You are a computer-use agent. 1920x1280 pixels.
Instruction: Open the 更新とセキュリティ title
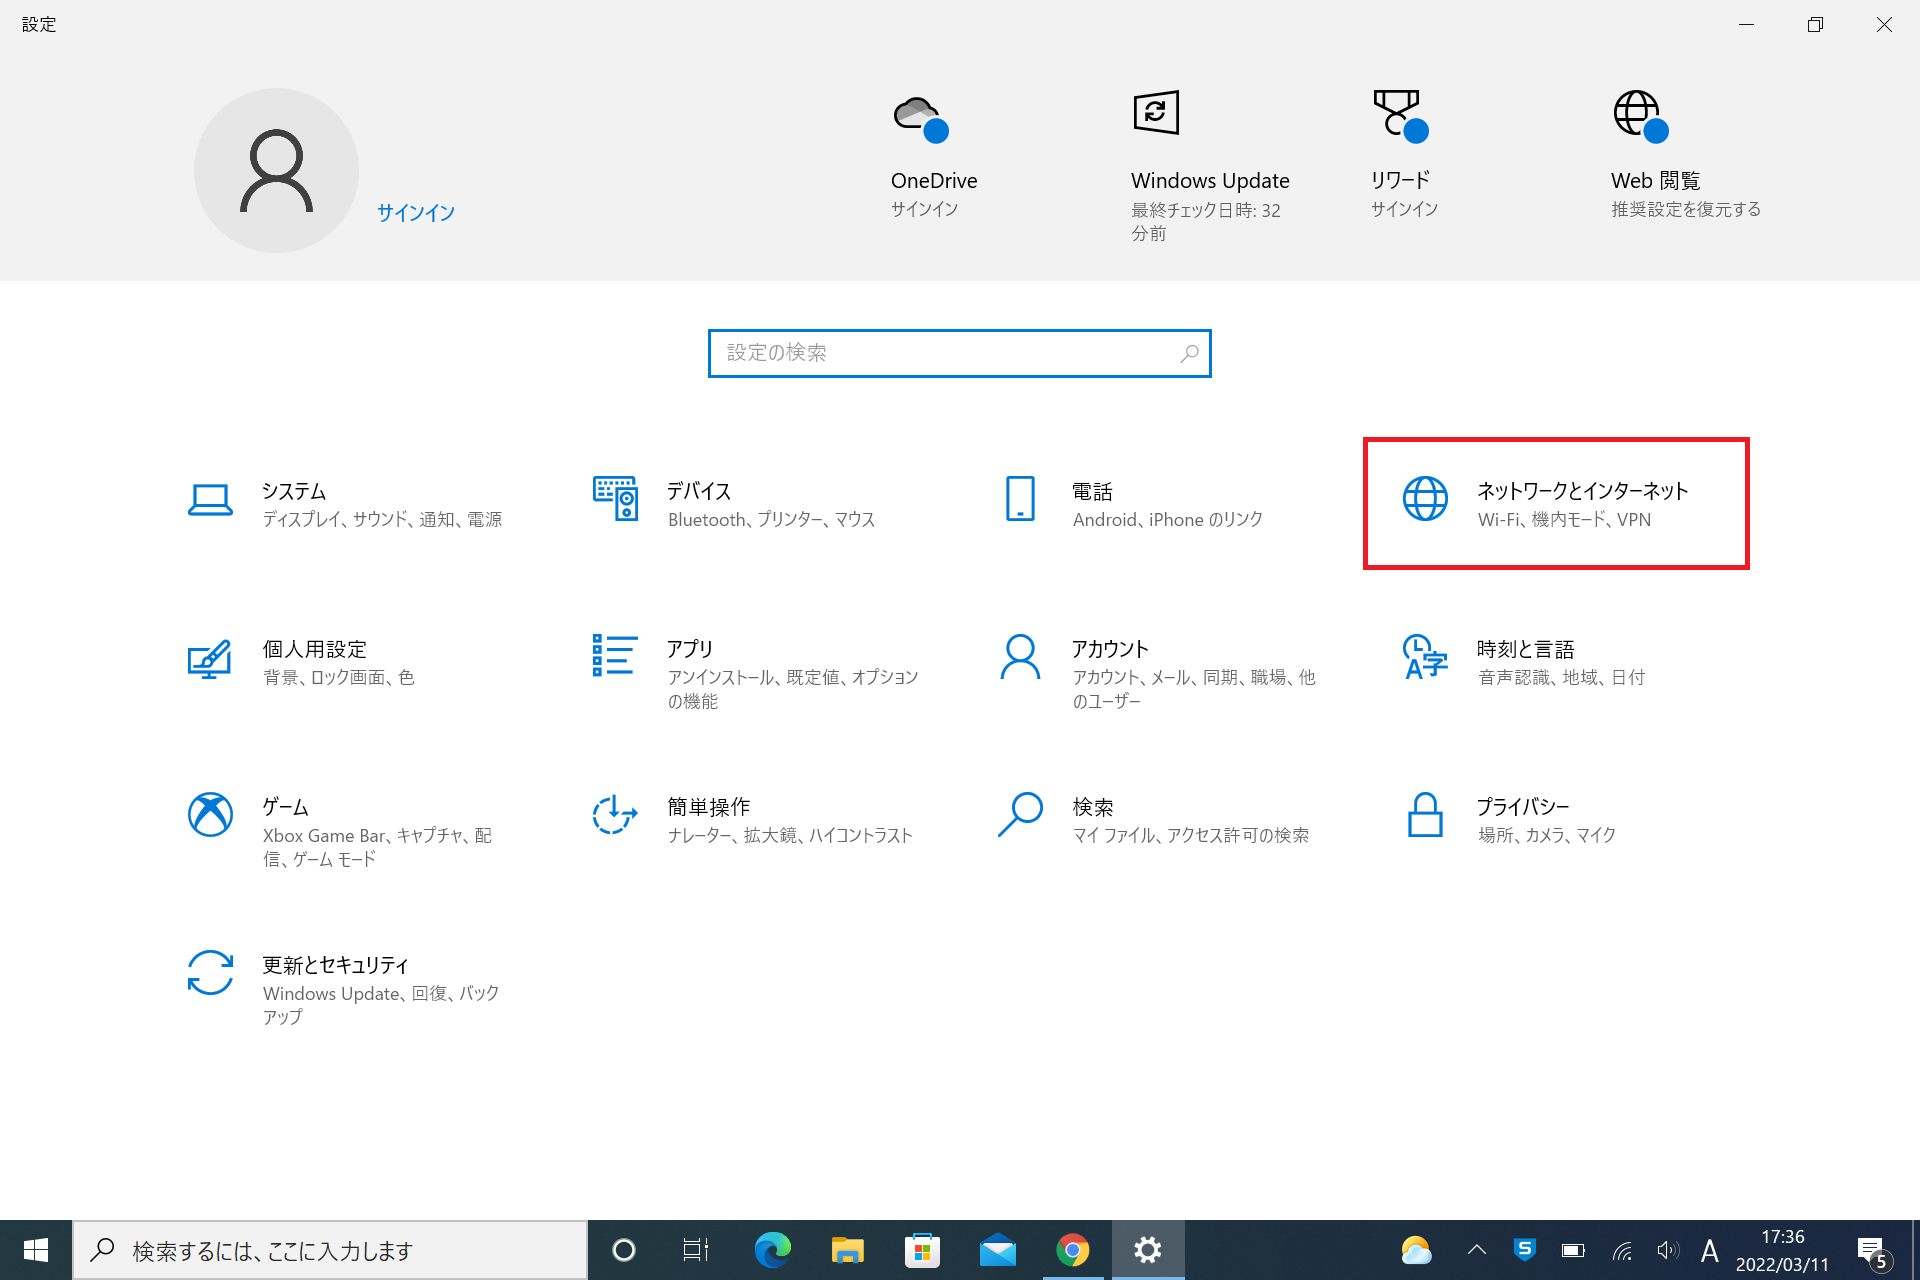click(x=336, y=965)
